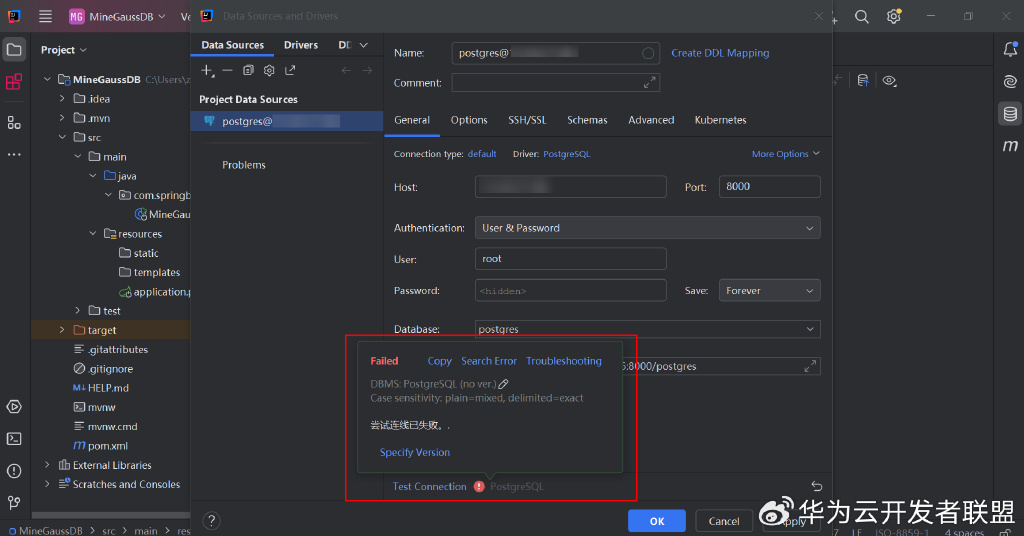Switch to the Options tab
This screenshot has width=1024, height=536.
pos(469,120)
